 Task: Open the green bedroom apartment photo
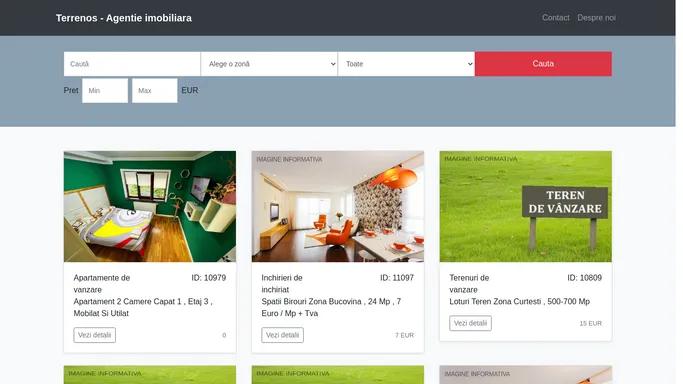150,206
